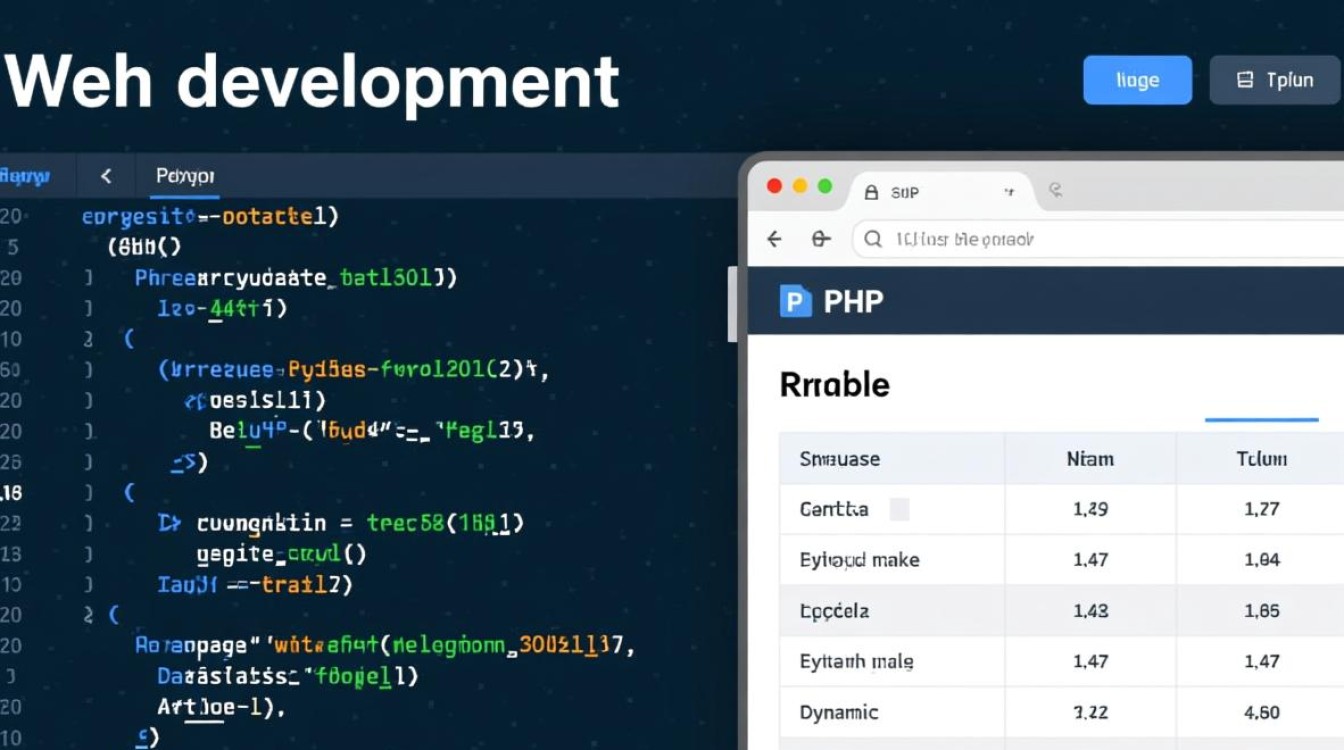Click the browser back arrow

point(774,239)
